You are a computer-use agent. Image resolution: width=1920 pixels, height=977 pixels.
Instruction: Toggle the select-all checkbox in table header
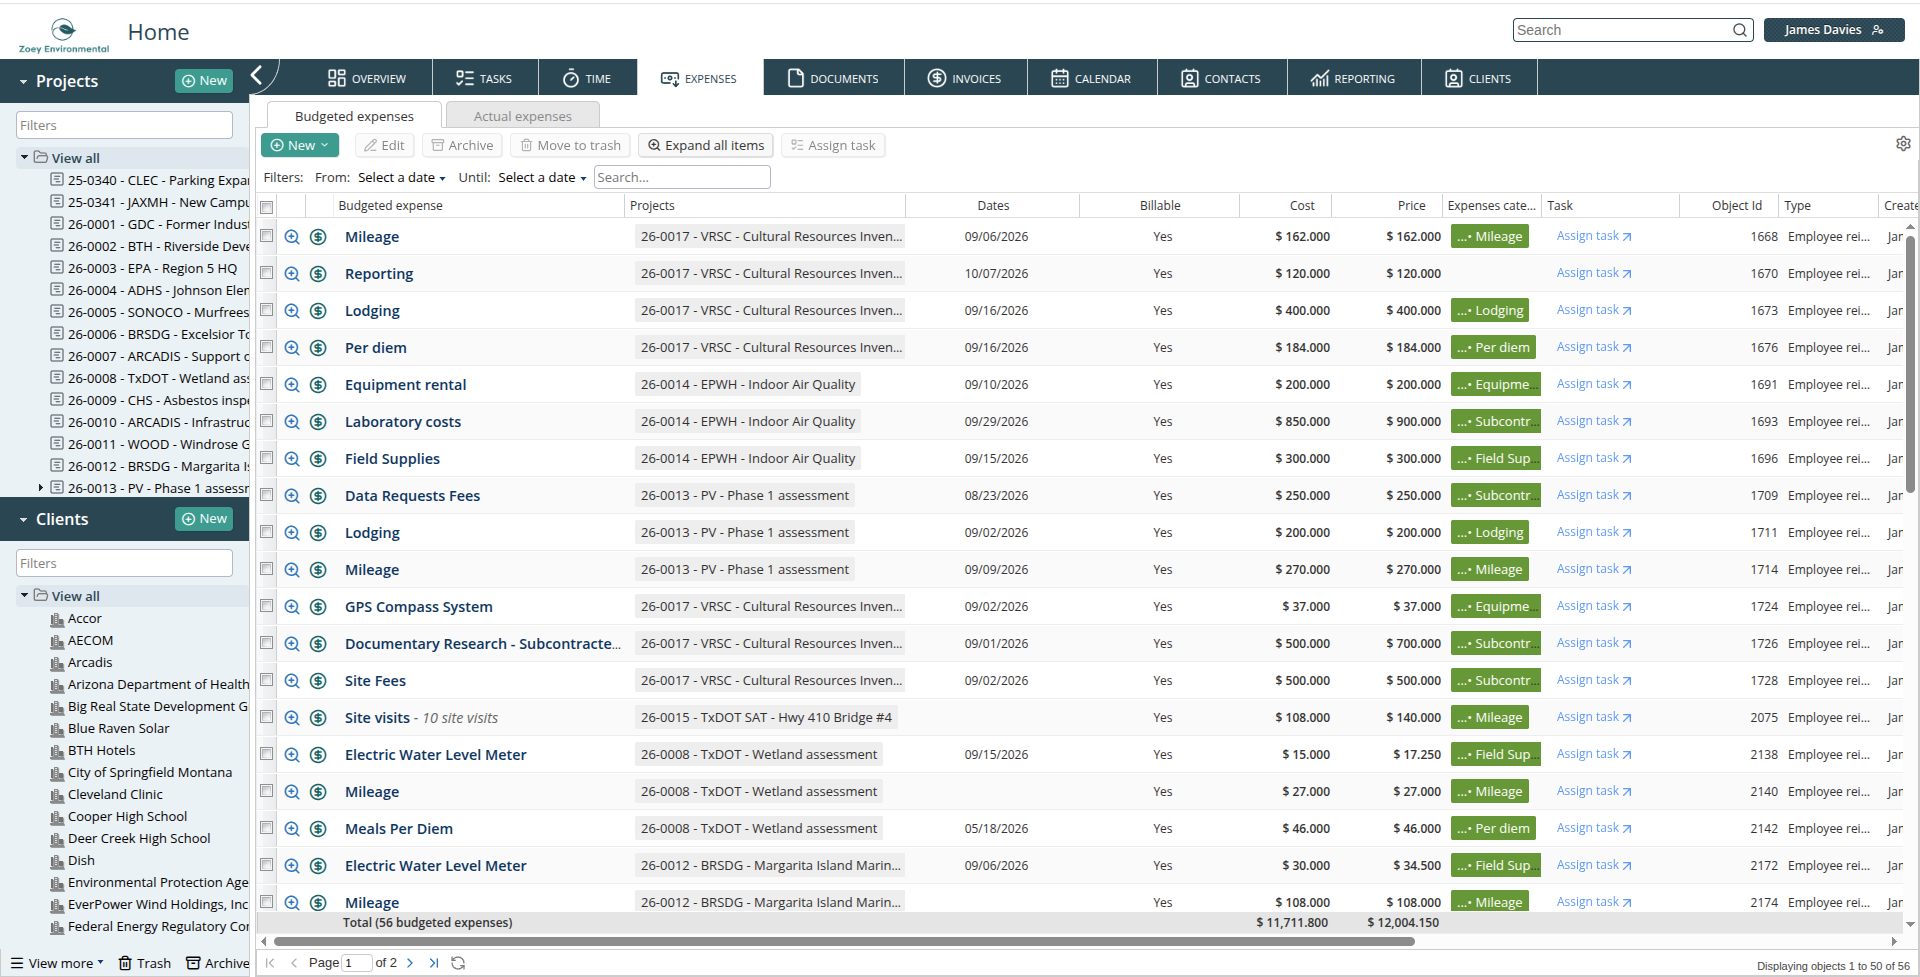pyautogui.click(x=267, y=207)
